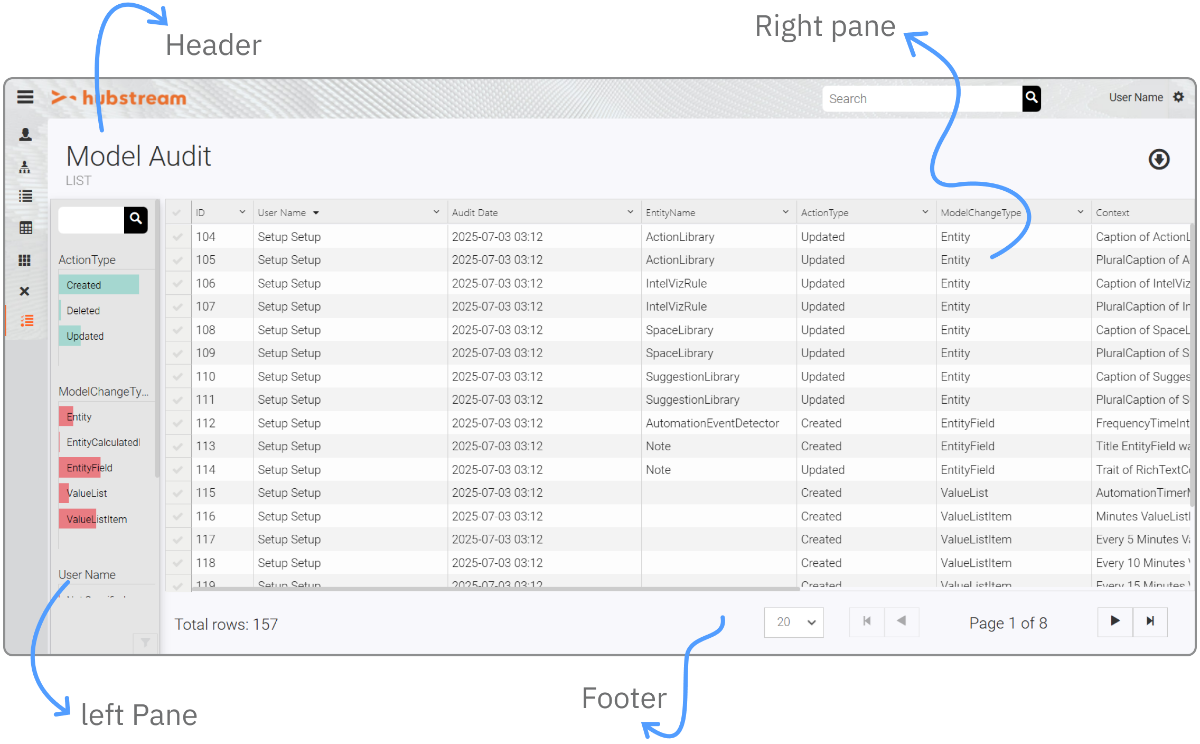This screenshot has height=744, width=1200.
Task: Open the hamburger menu in the header
Action: [x=25, y=97]
